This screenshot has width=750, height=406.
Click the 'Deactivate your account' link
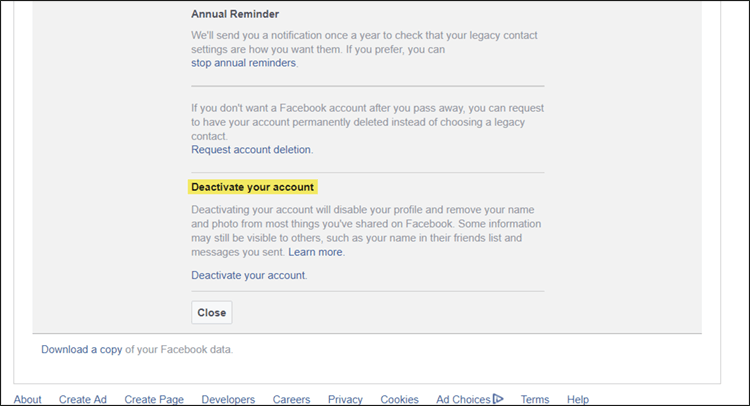(x=248, y=275)
